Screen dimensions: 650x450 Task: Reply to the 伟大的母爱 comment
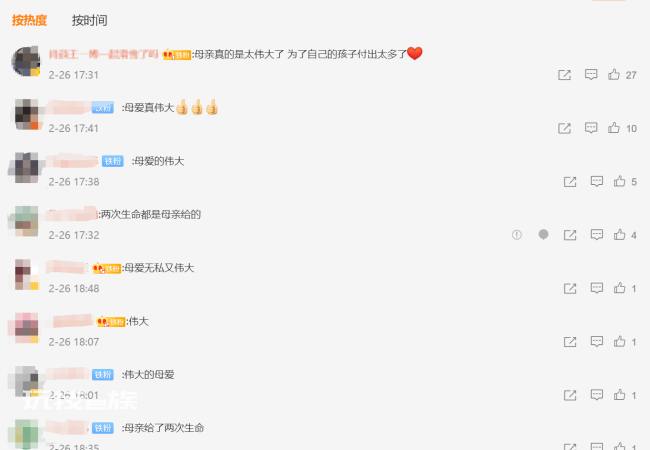(597, 395)
